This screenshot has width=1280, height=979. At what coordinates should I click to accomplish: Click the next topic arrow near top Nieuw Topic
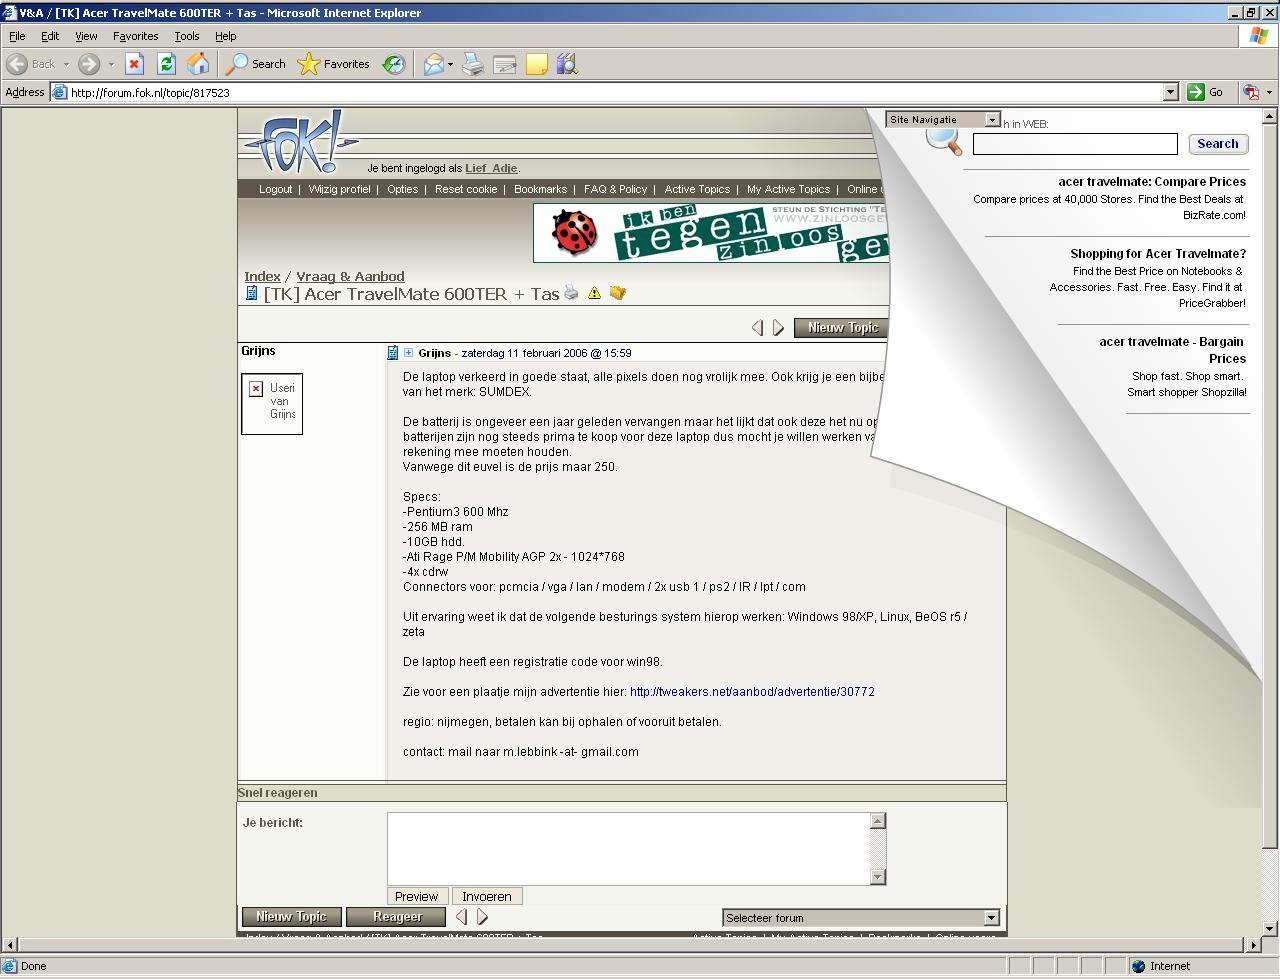click(778, 327)
